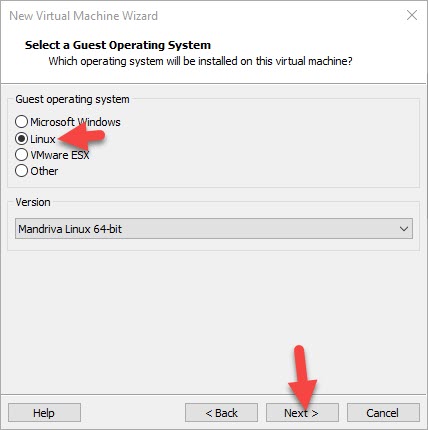428x430 pixels.
Task: Expand the Version dropdown chevron arrow
Action: coord(404,229)
